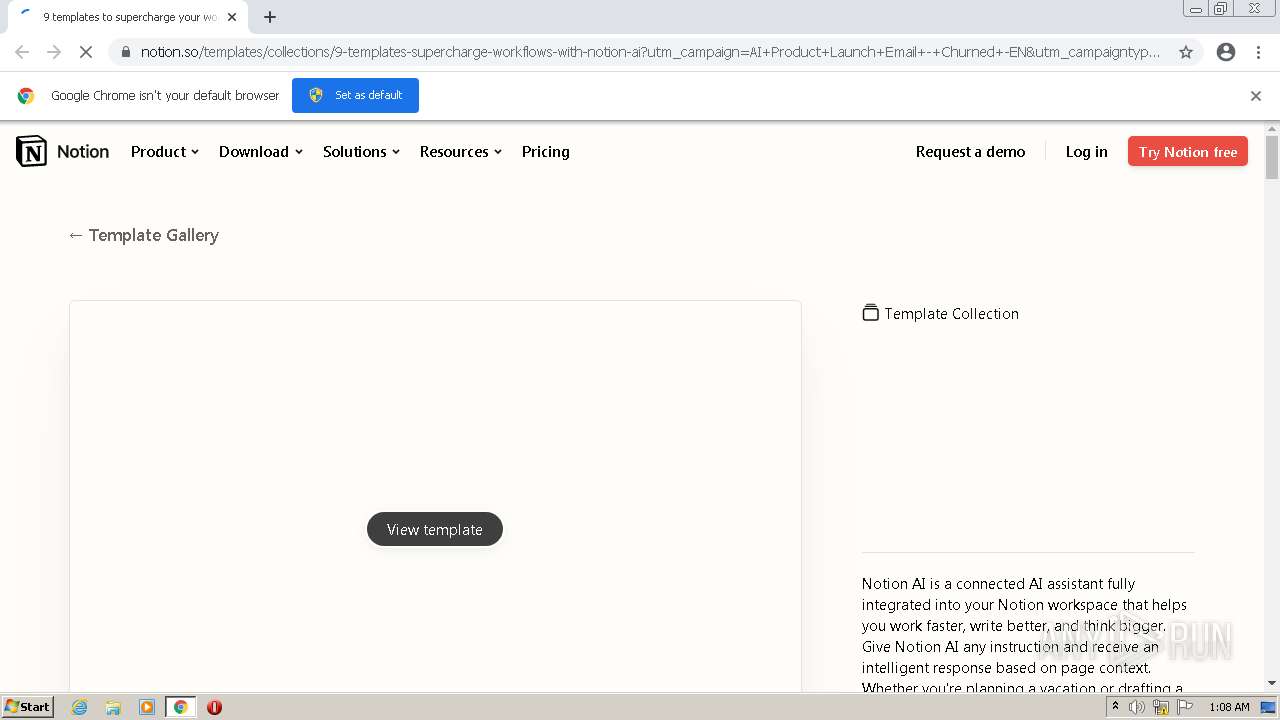The width and height of the screenshot is (1280, 720).
Task: Click the Log in link
Action: (1086, 151)
